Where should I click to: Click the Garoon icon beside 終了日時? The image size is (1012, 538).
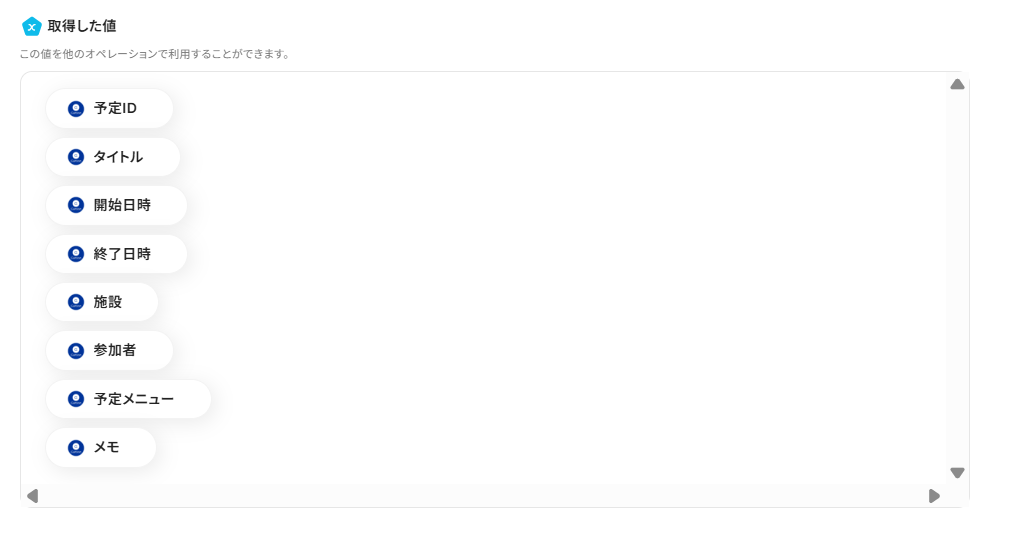point(76,254)
